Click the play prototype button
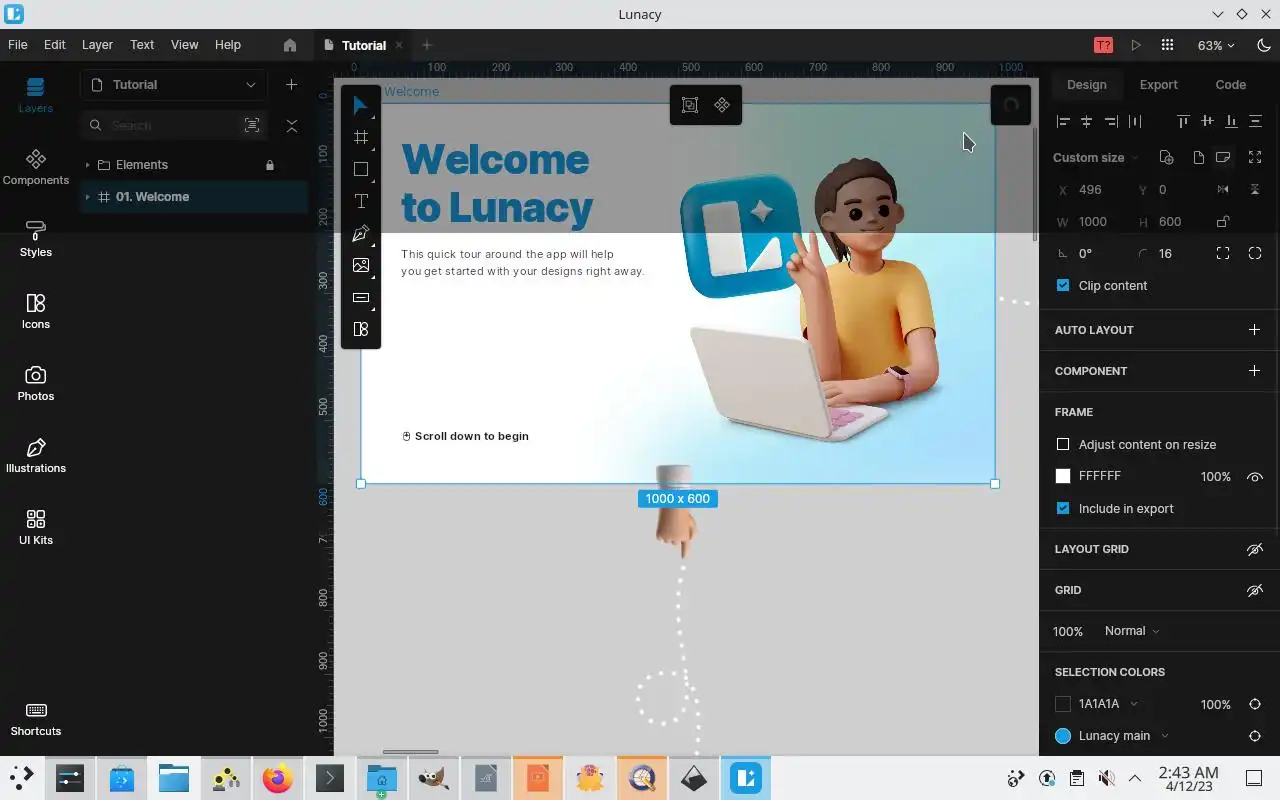The width and height of the screenshot is (1280, 800). pos(1136,45)
